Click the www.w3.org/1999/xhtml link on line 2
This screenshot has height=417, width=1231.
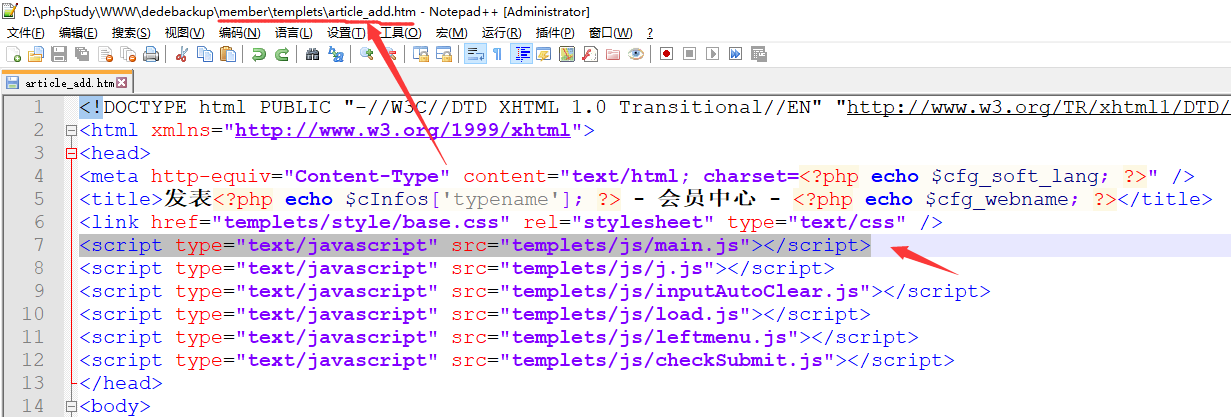click(402, 130)
